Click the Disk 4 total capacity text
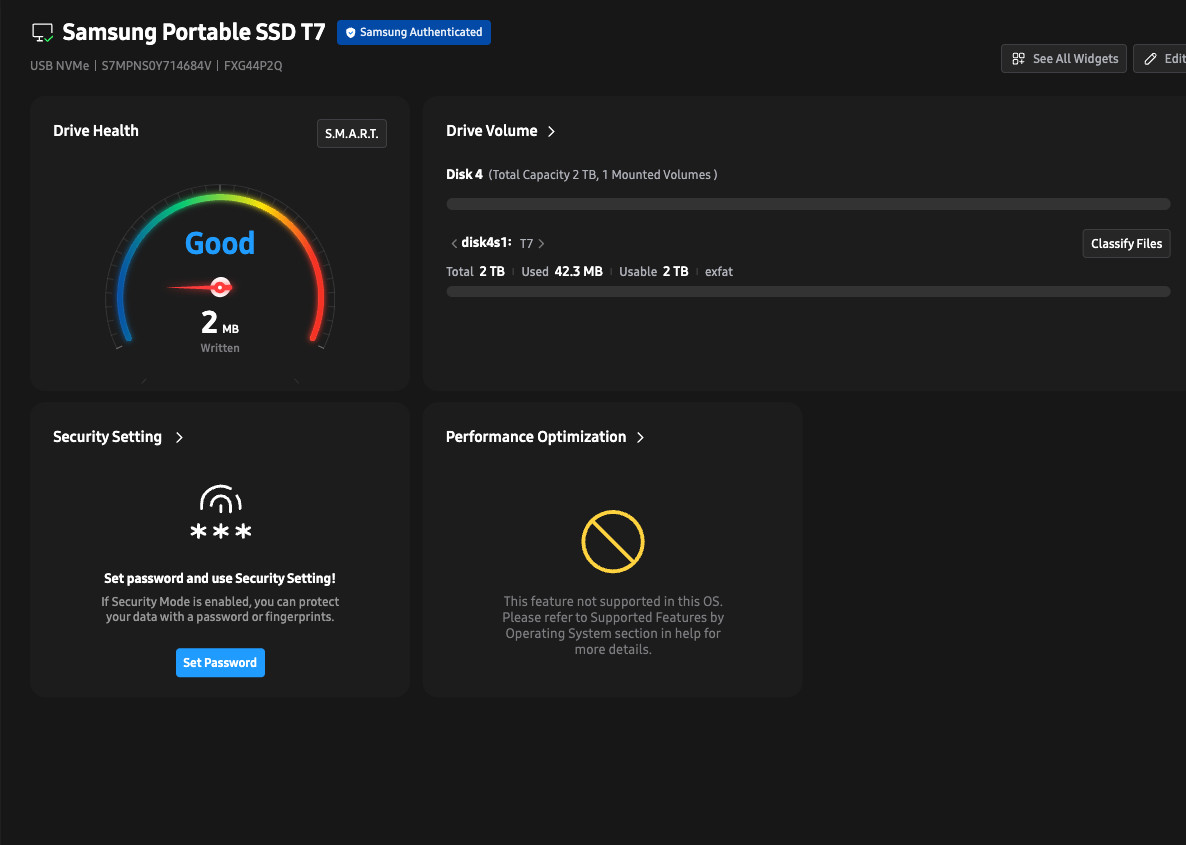 (x=603, y=175)
